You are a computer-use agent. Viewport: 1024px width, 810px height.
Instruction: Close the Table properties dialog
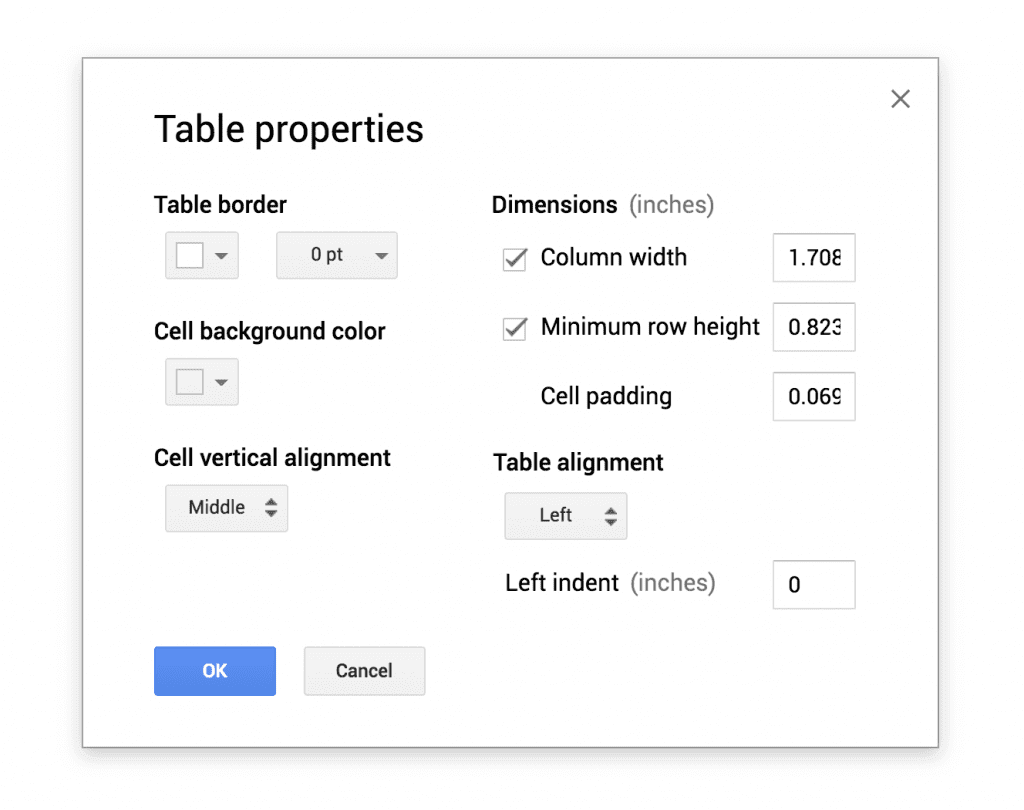click(900, 98)
